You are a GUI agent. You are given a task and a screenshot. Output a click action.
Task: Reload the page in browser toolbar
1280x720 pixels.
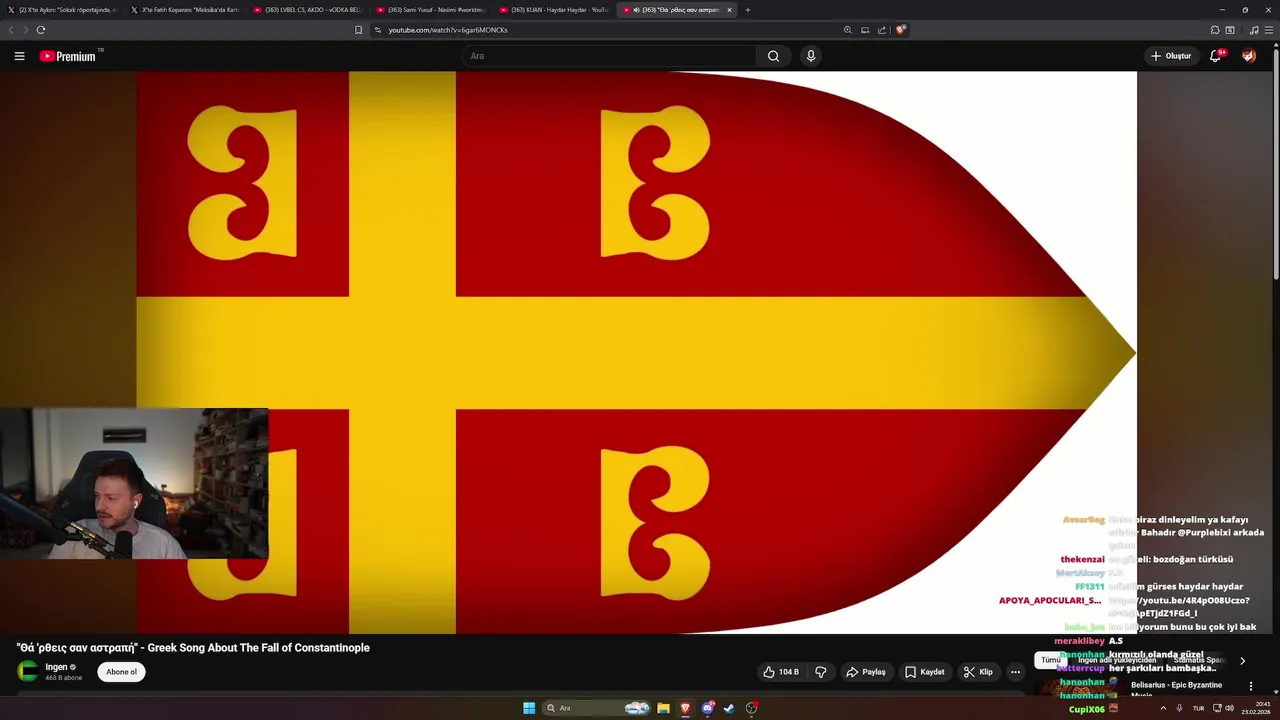coord(41,30)
